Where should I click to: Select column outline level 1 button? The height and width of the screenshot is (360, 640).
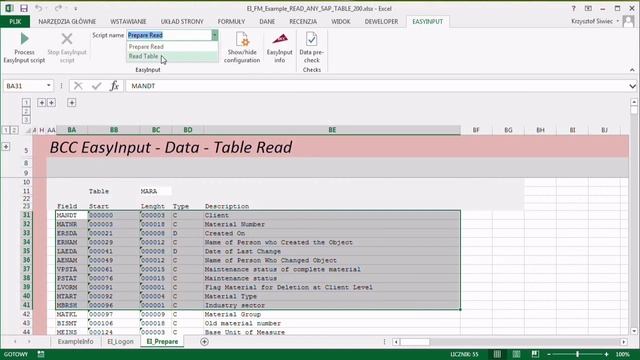pos(26,102)
